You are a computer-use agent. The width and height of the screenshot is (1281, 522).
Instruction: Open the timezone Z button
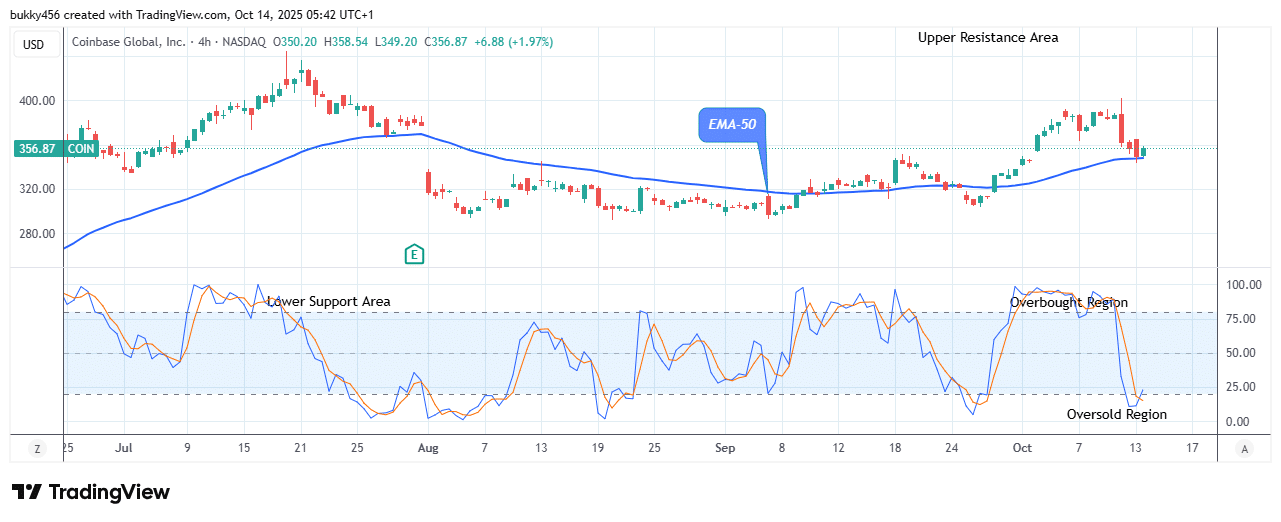click(36, 448)
